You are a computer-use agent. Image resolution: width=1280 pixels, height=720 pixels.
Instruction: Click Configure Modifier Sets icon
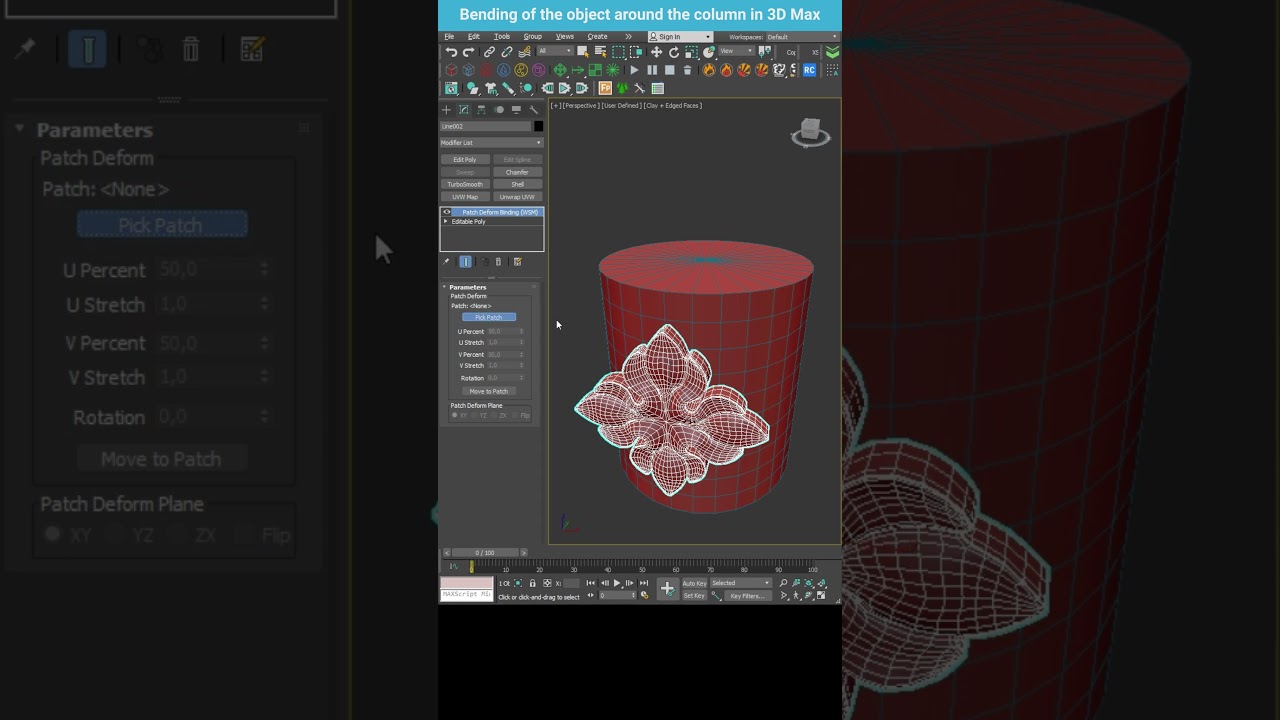[517, 262]
